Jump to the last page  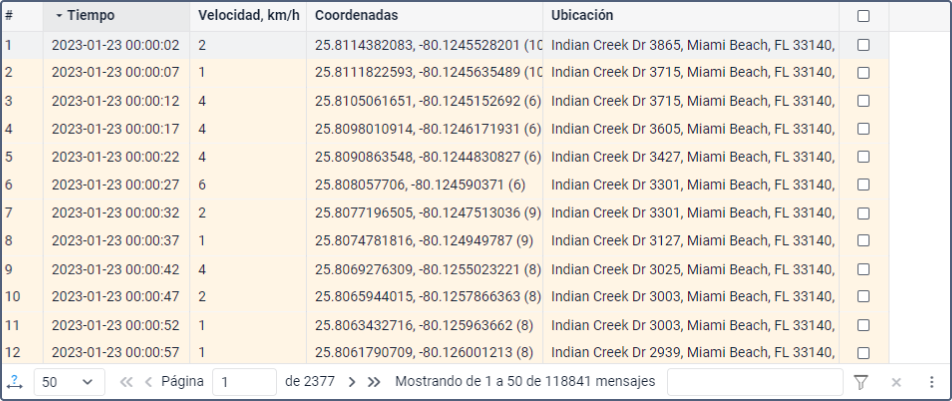(x=374, y=382)
